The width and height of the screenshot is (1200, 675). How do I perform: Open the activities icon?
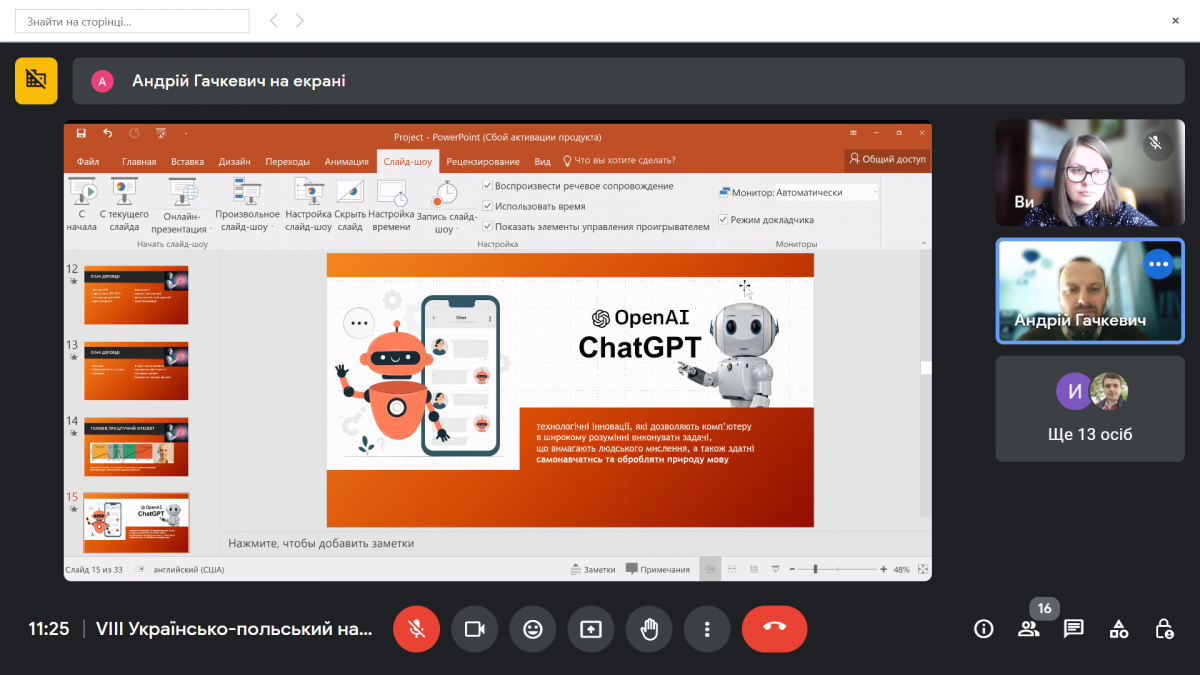1119,629
